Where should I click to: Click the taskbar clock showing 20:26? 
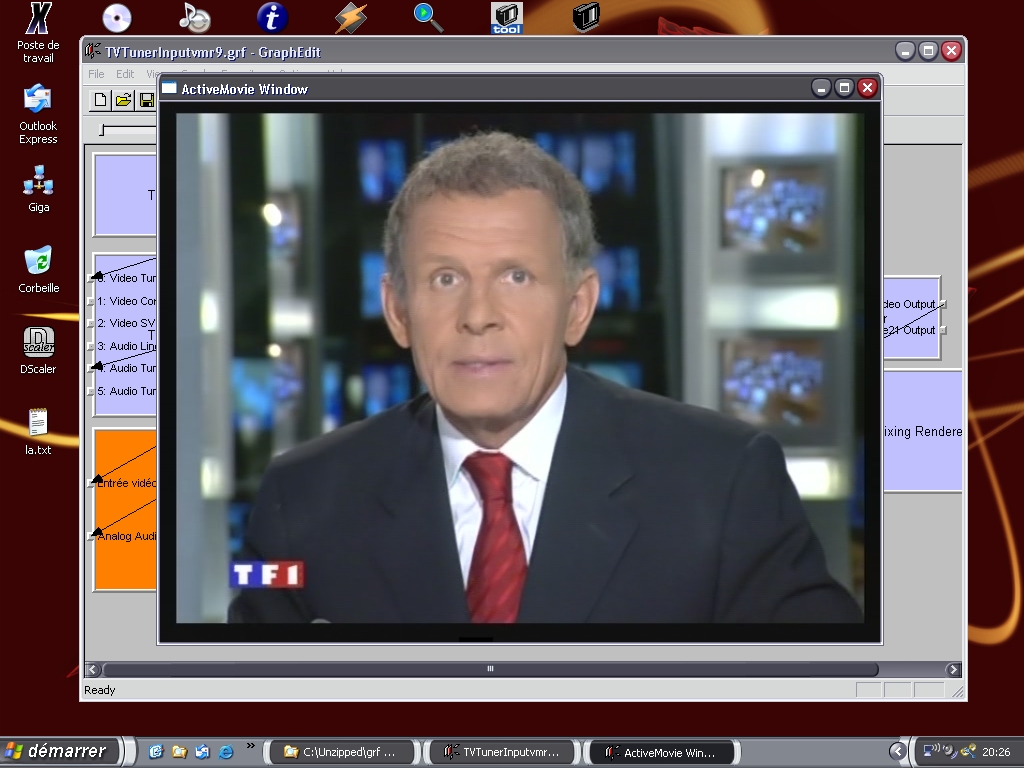(x=996, y=752)
